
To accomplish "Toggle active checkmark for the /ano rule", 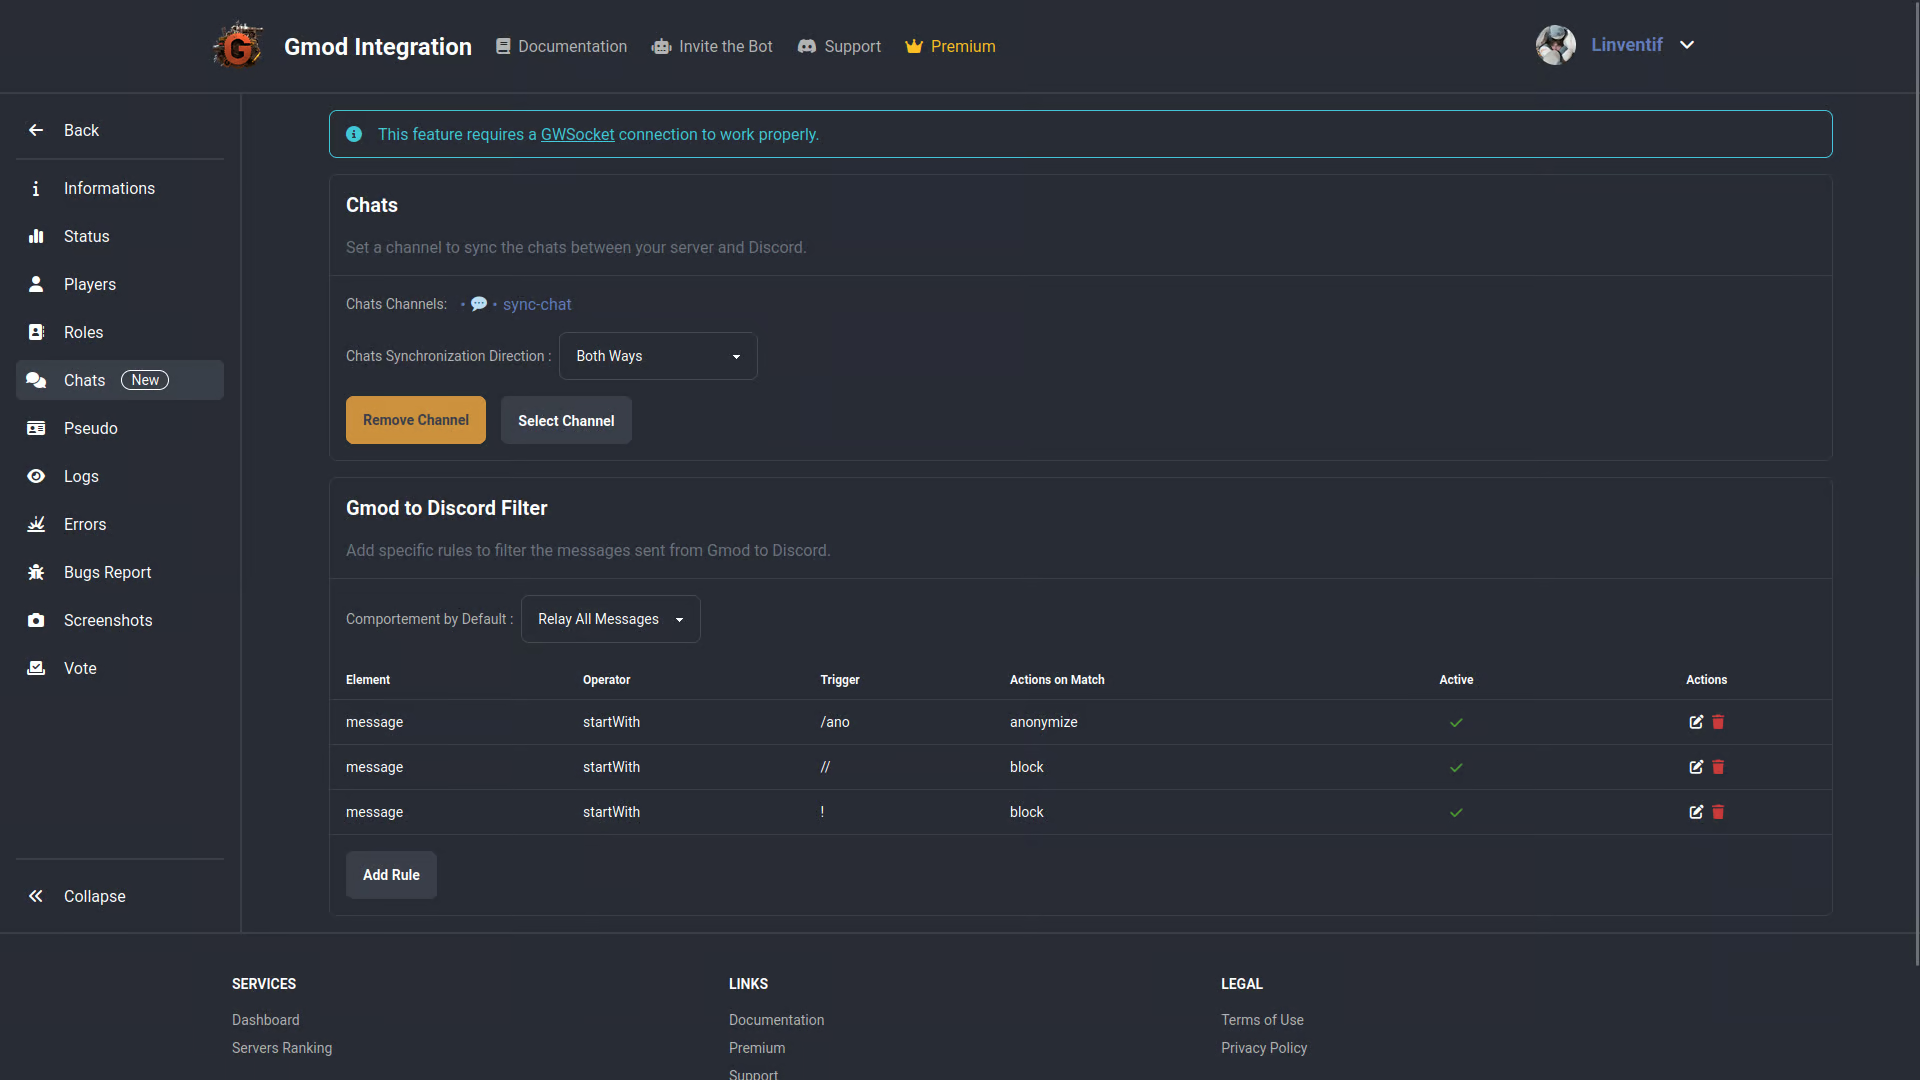I will pyautogui.click(x=1456, y=722).
